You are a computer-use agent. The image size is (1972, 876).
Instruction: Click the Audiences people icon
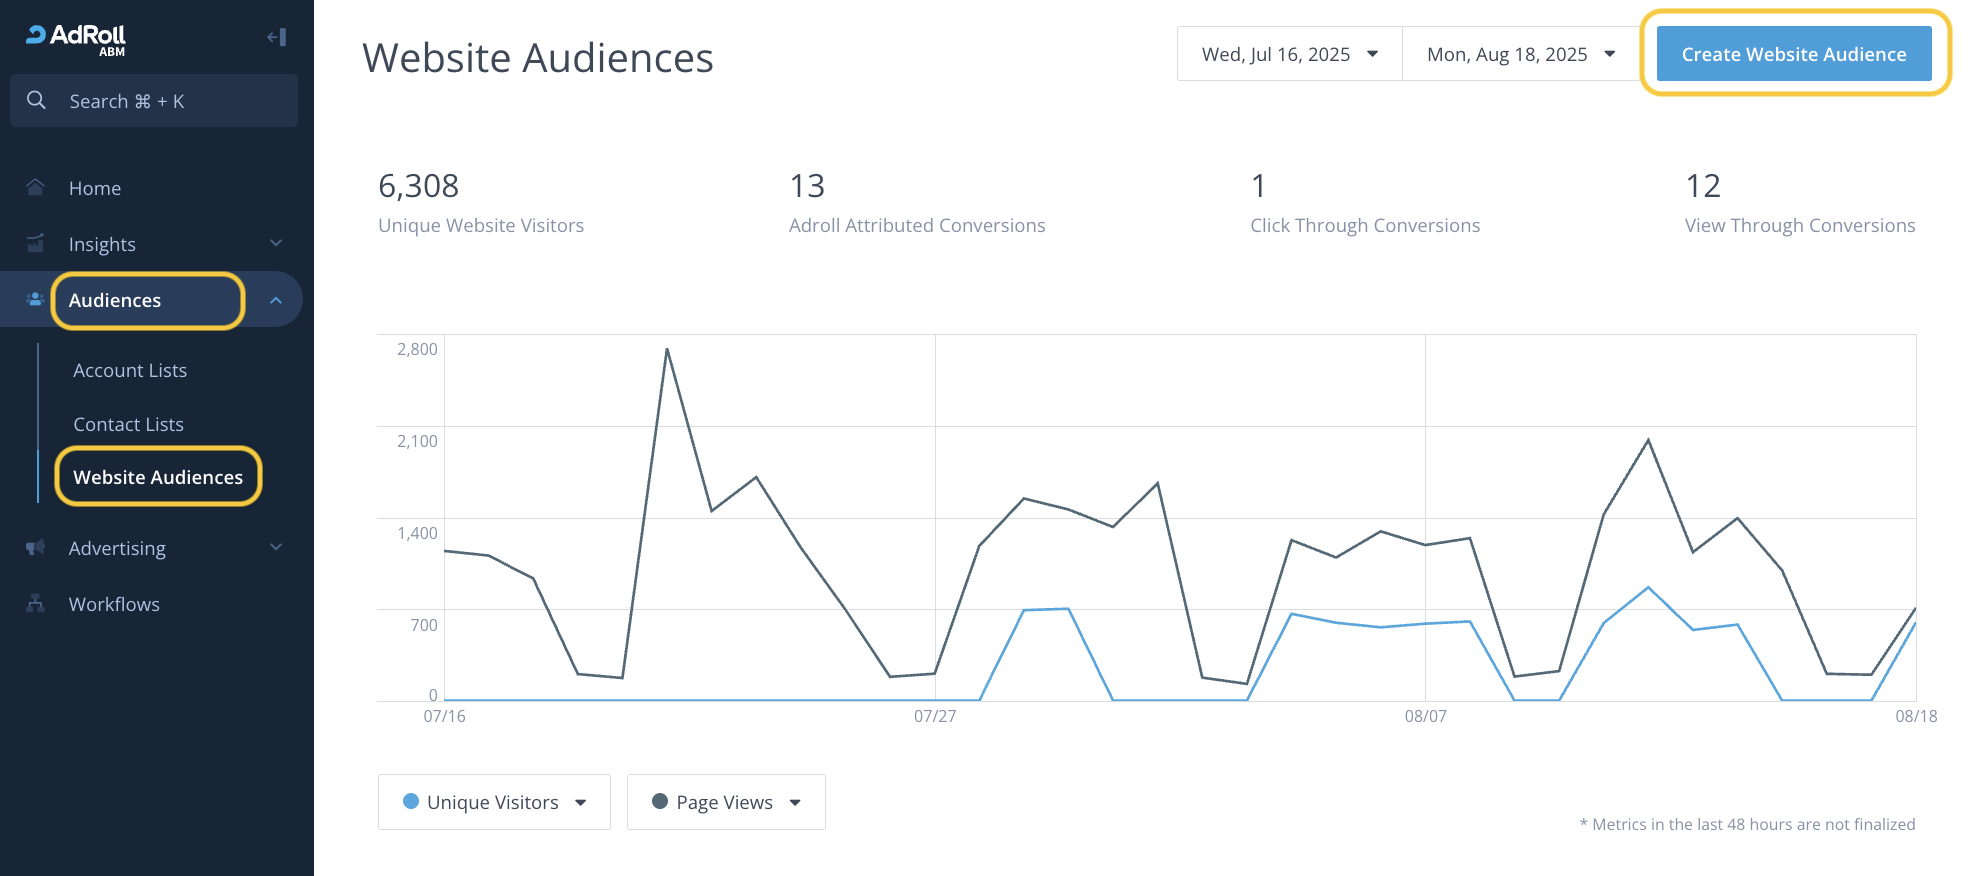[x=35, y=299]
